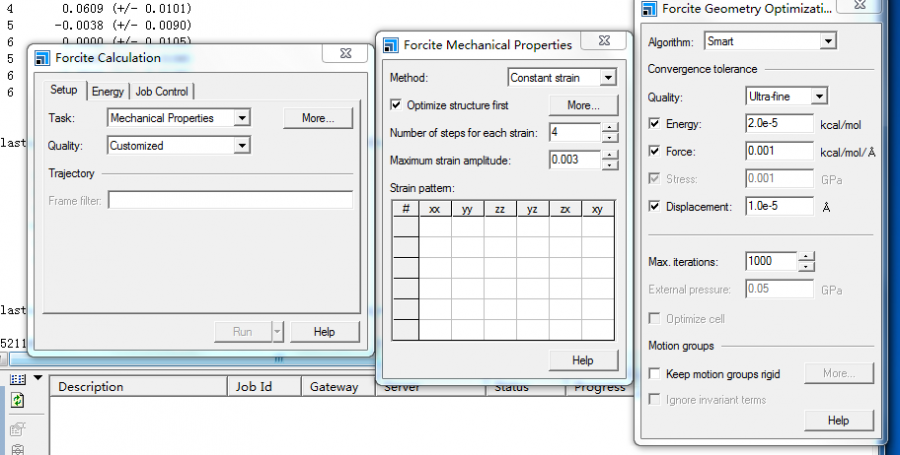Screen dimensions: 900x455
Task: Click the yy strain pattern column header
Action: pyautogui.click(x=467, y=209)
